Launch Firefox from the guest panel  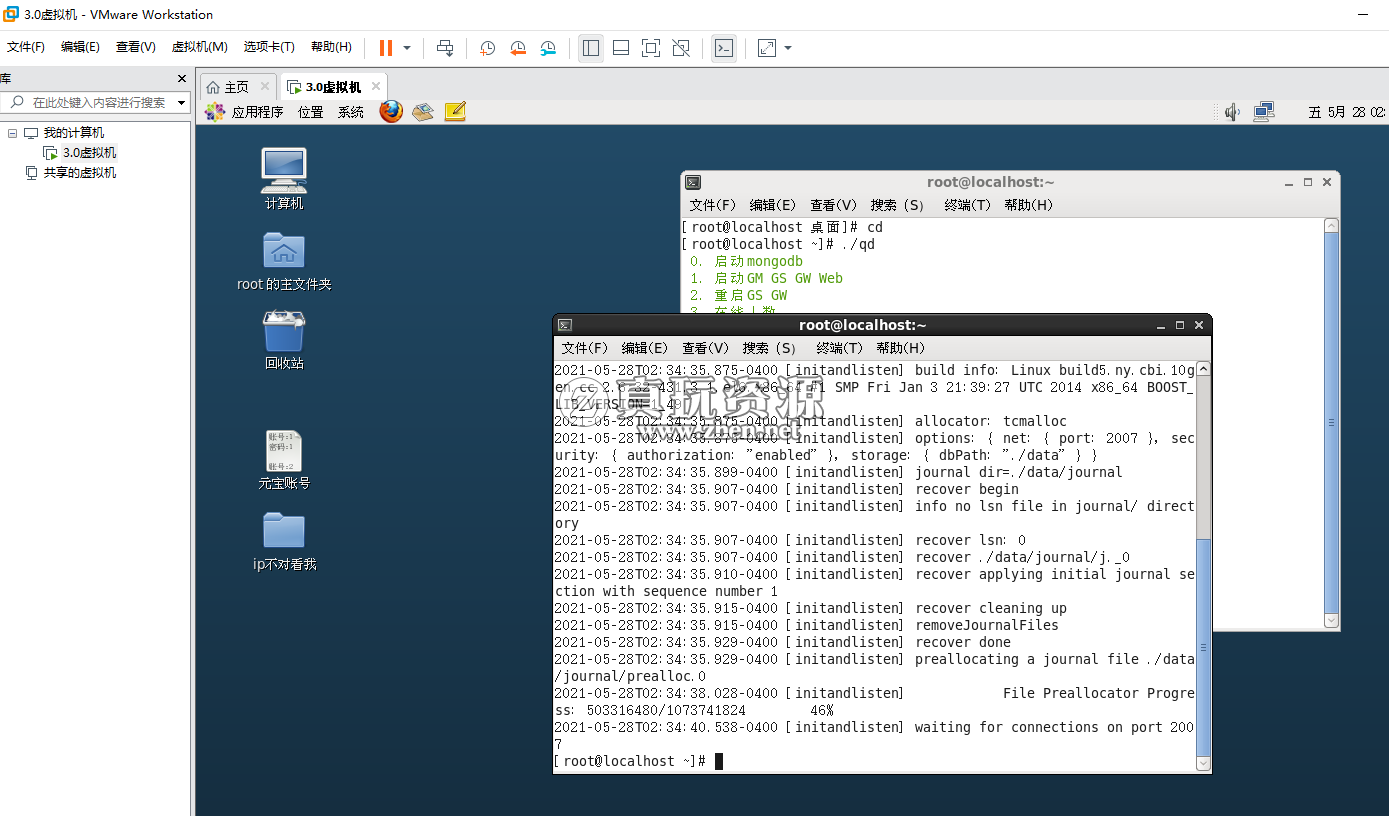(391, 111)
